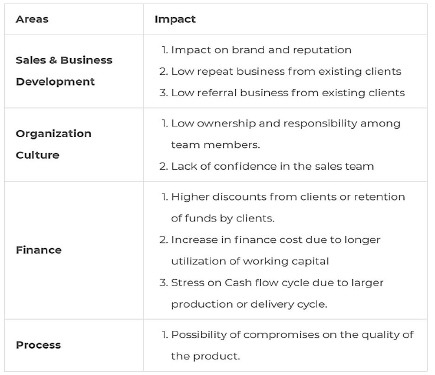435x375 pixels.
Task: Click 'Low ownership and responsibility among' line
Action: coord(286,123)
